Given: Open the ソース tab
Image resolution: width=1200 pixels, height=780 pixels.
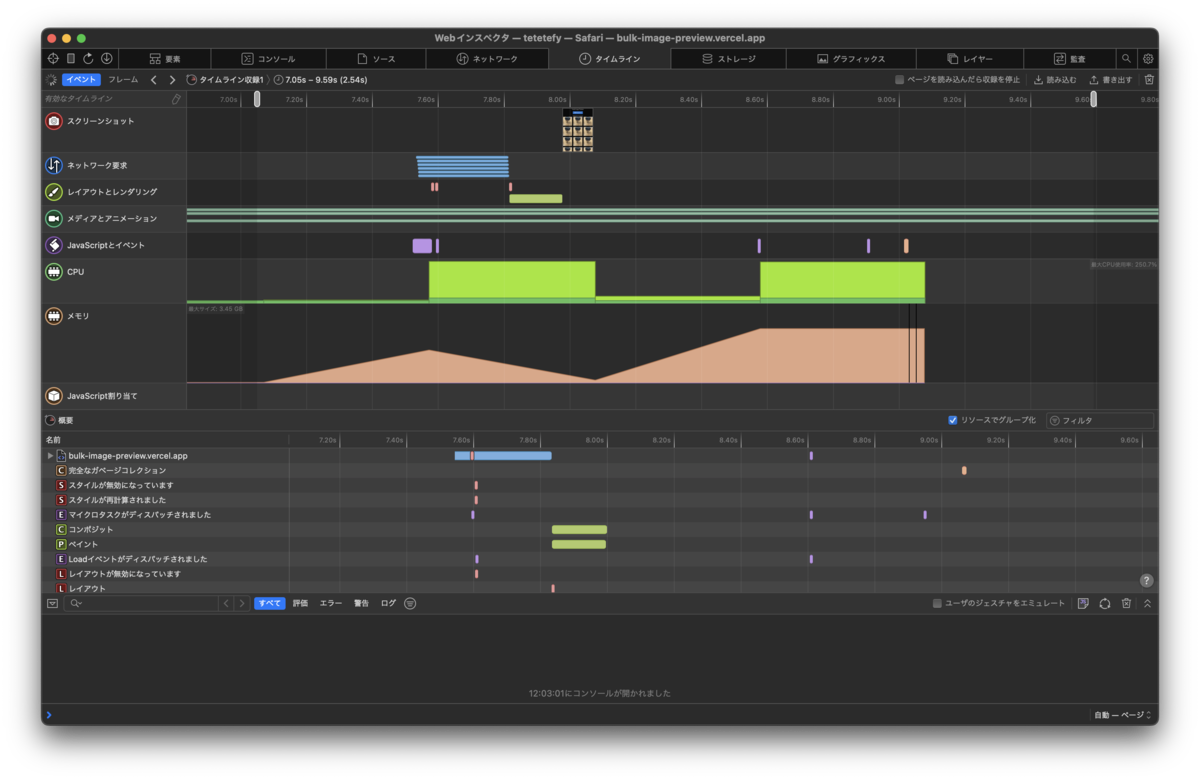Looking at the screenshot, I should [376, 59].
